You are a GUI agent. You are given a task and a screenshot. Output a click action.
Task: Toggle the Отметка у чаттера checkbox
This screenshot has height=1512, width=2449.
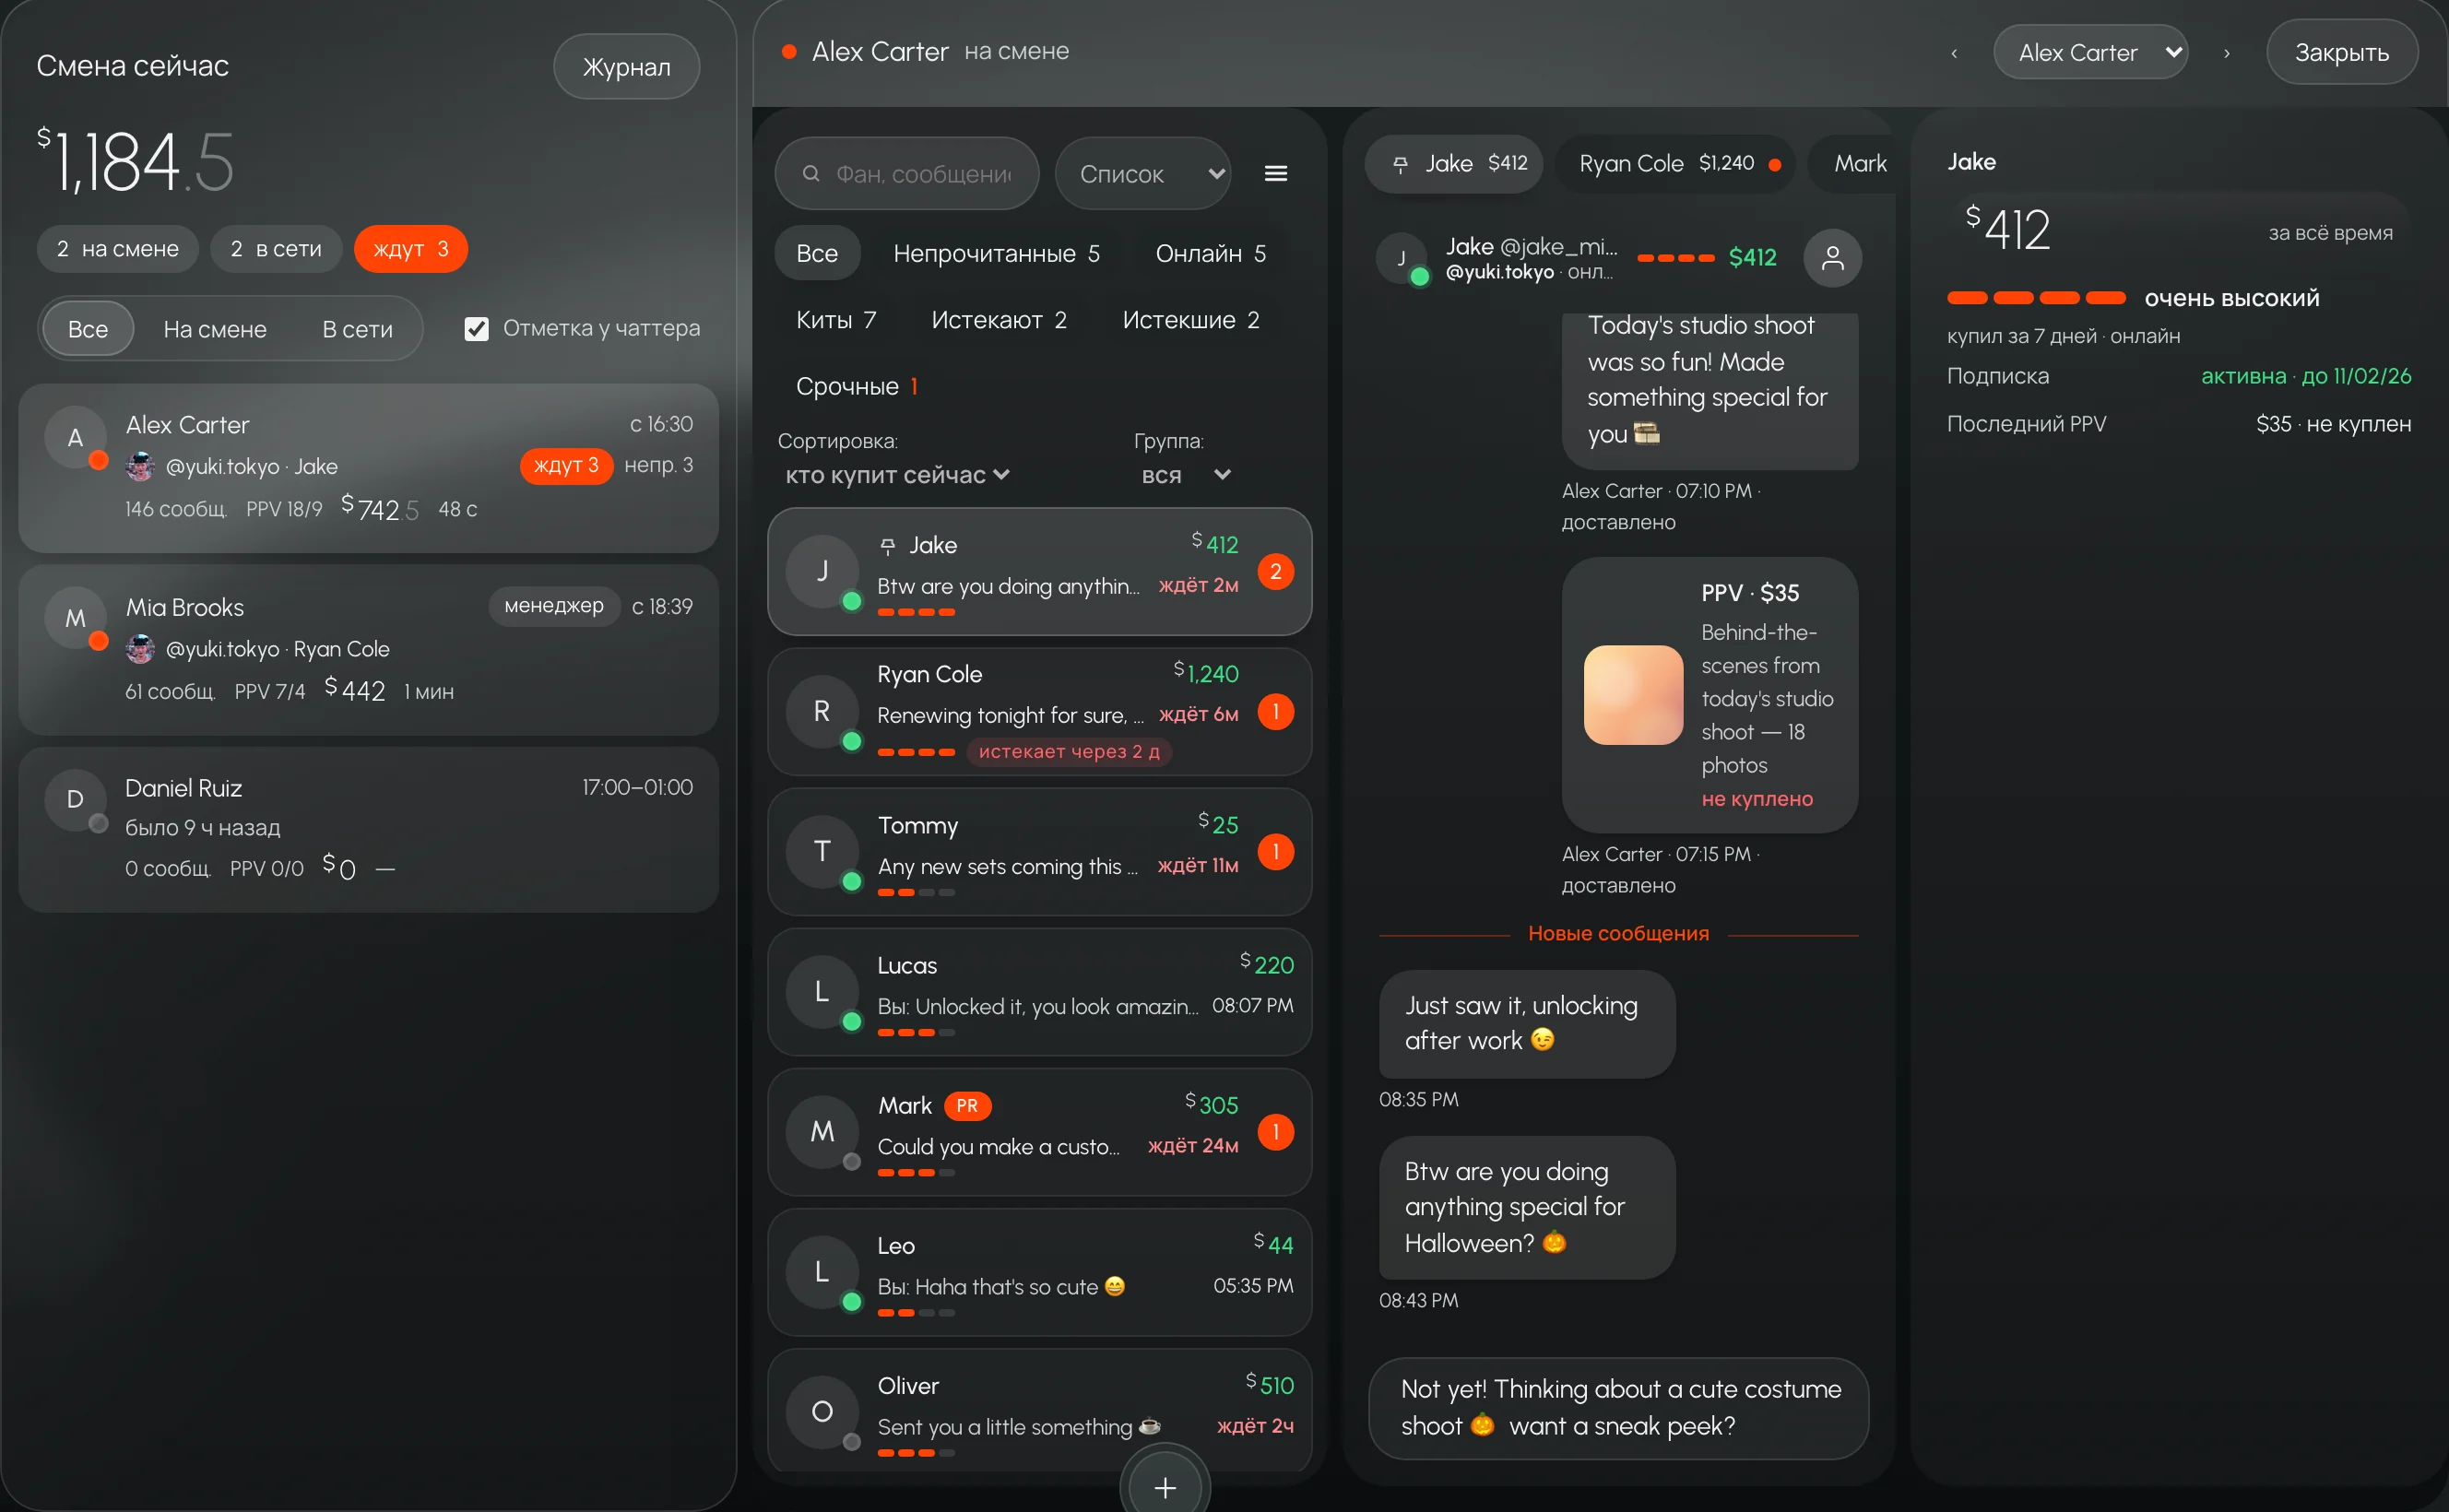coord(477,328)
